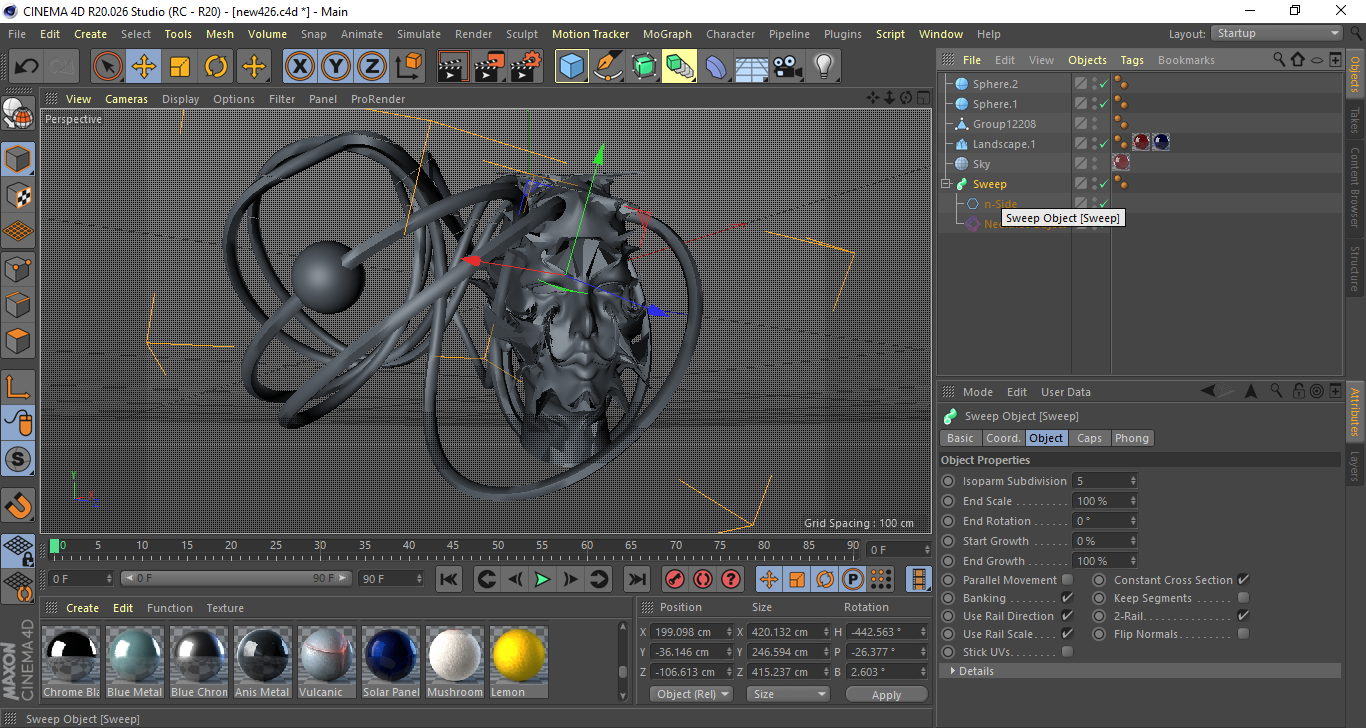Screen dimensions: 1366x728
Task: Select the Live Selection tool
Action: (108, 67)
